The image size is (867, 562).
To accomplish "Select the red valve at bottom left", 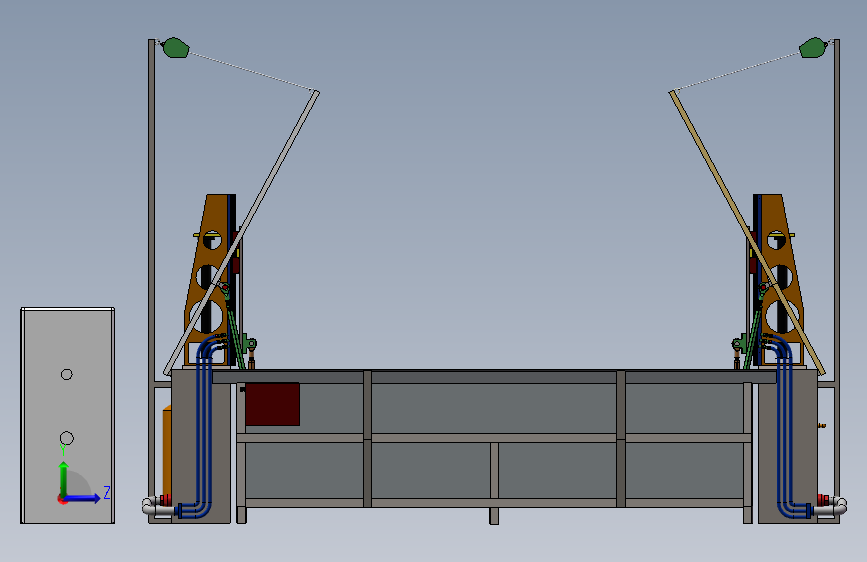I will (x=165, y=500).
